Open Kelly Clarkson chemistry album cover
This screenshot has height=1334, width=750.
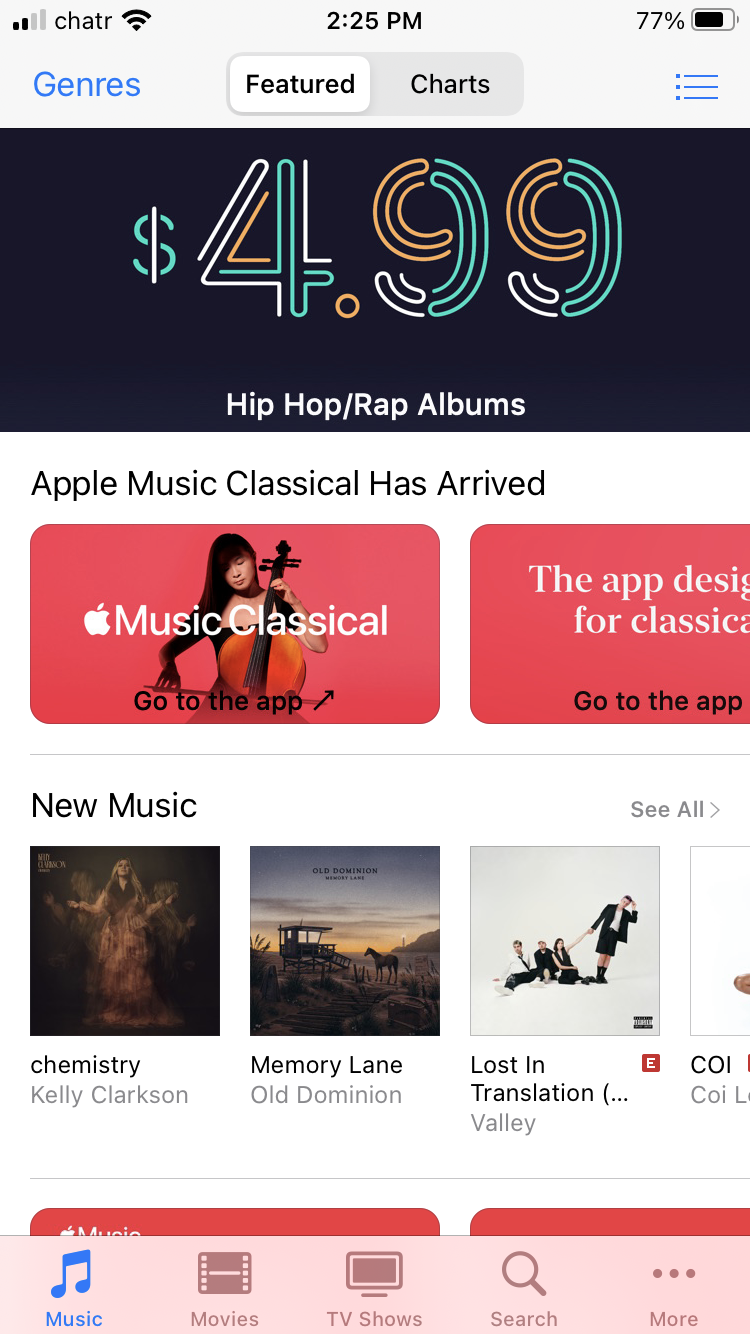(x=125, y=941)
